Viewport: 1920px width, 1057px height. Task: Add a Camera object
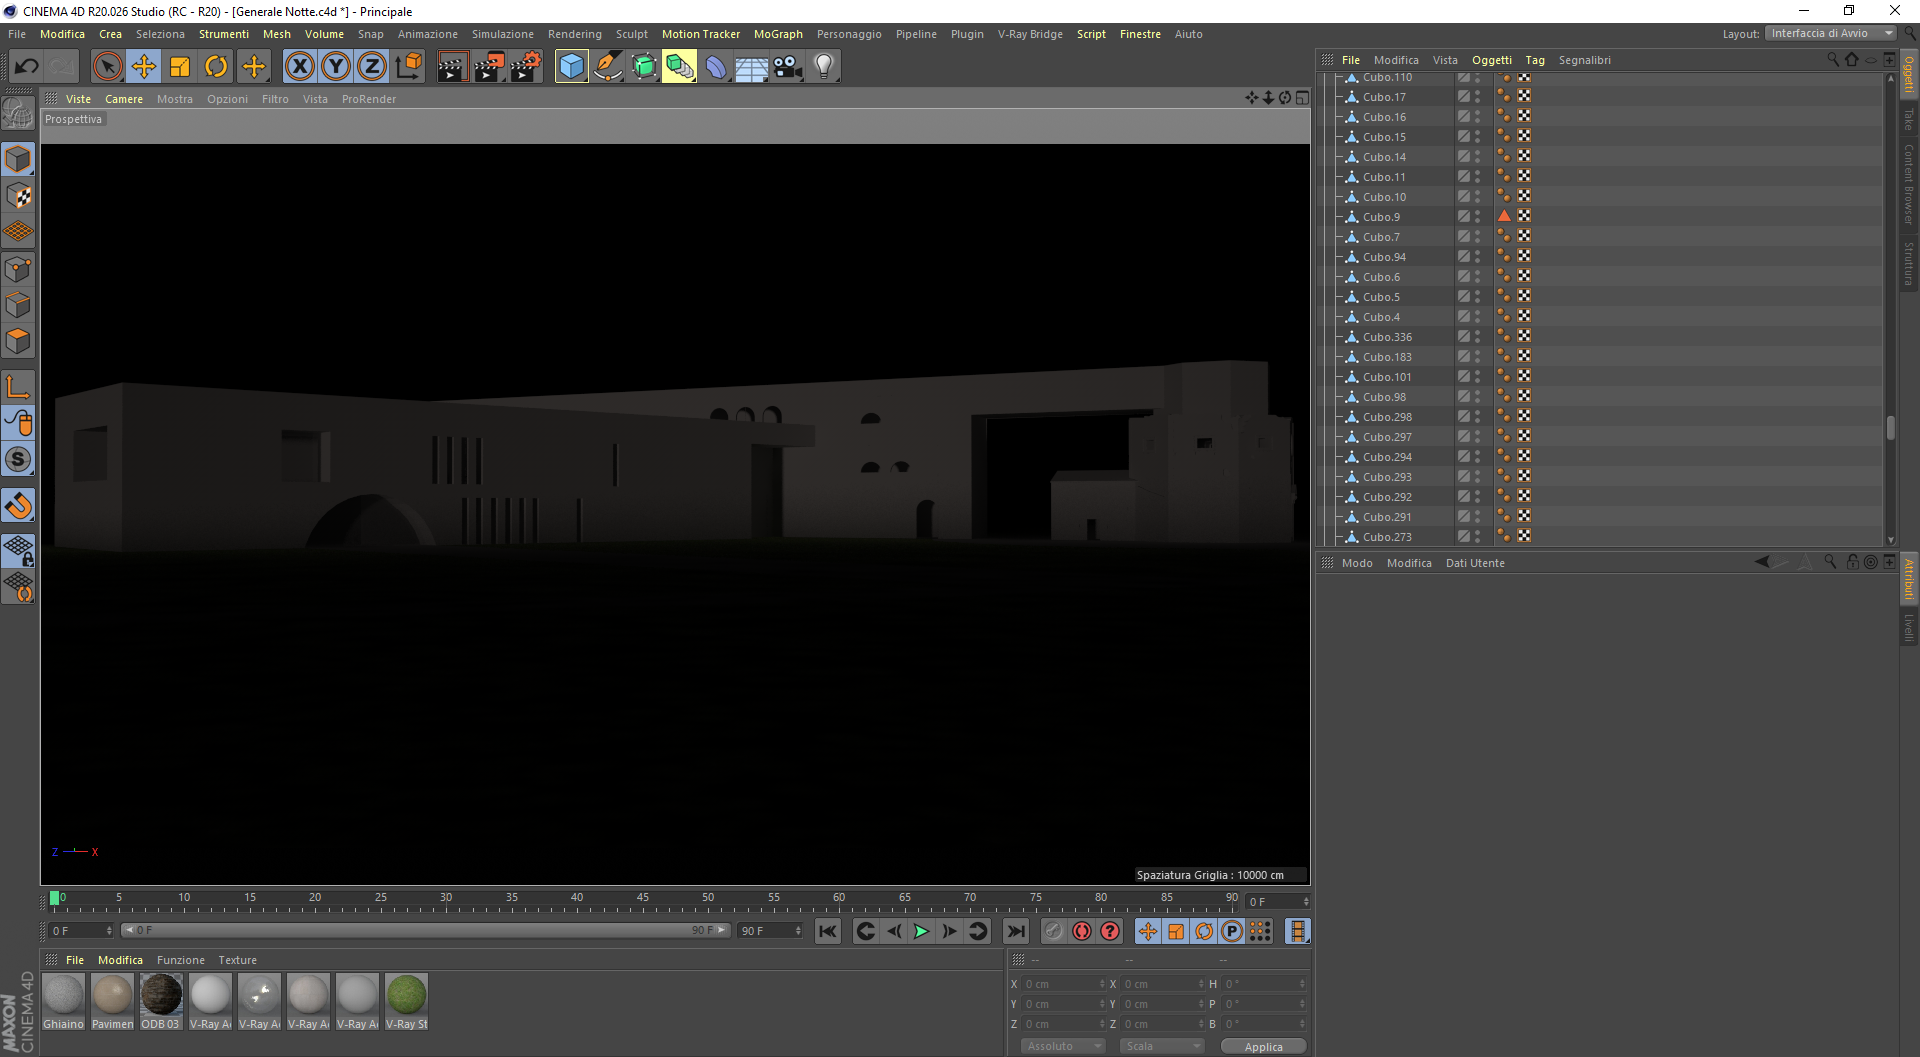tap(788, 67)
